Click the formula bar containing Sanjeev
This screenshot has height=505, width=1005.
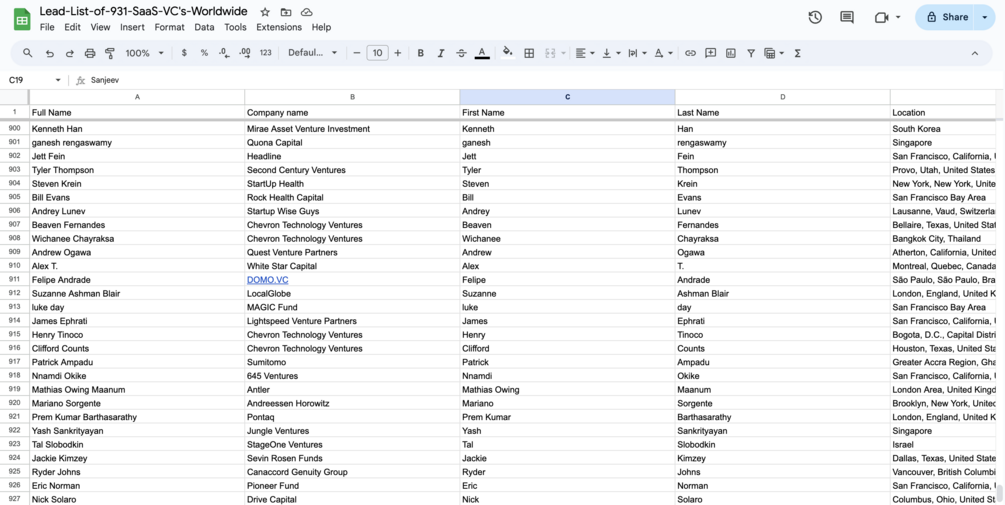(x=545, y=80)
